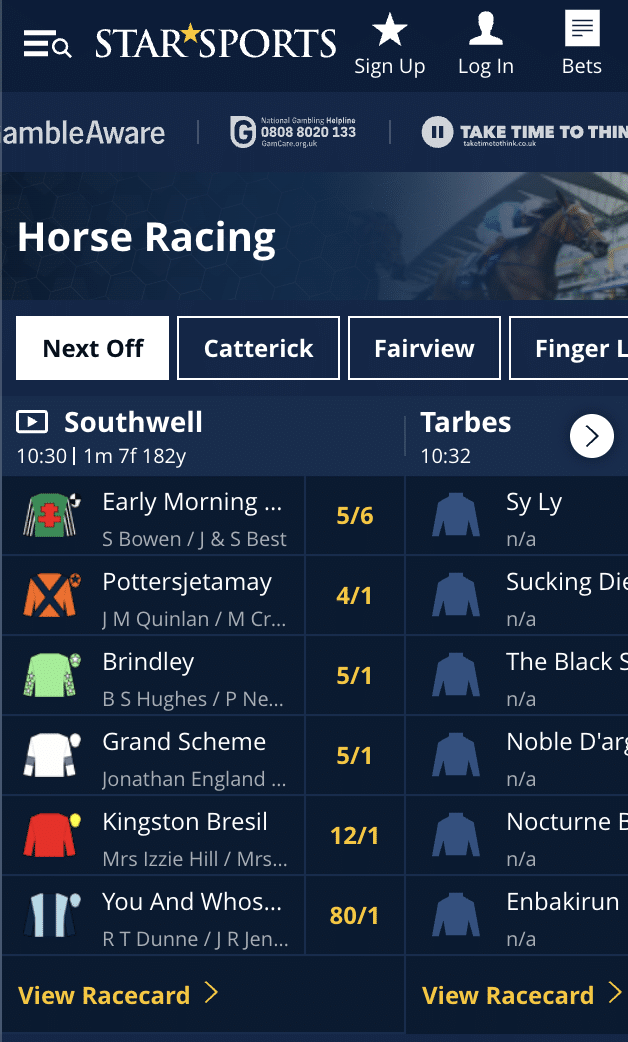Switch to the Catterick tab
The width and height of the screenshot is (628, 1042).
click(x=258, y=348)
